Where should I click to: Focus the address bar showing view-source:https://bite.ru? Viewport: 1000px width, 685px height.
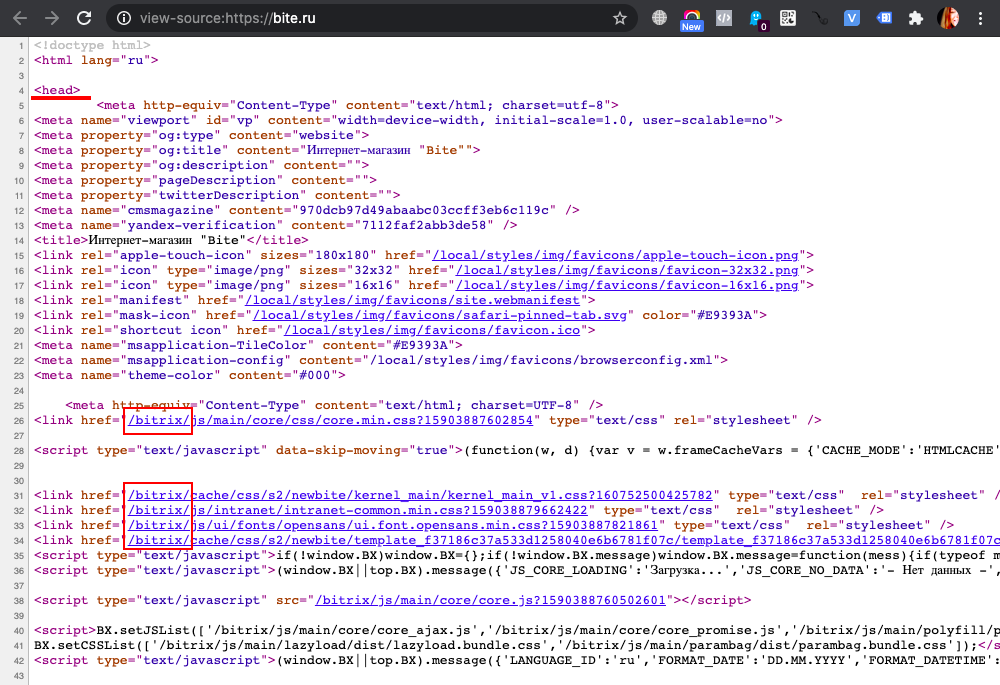370,18
